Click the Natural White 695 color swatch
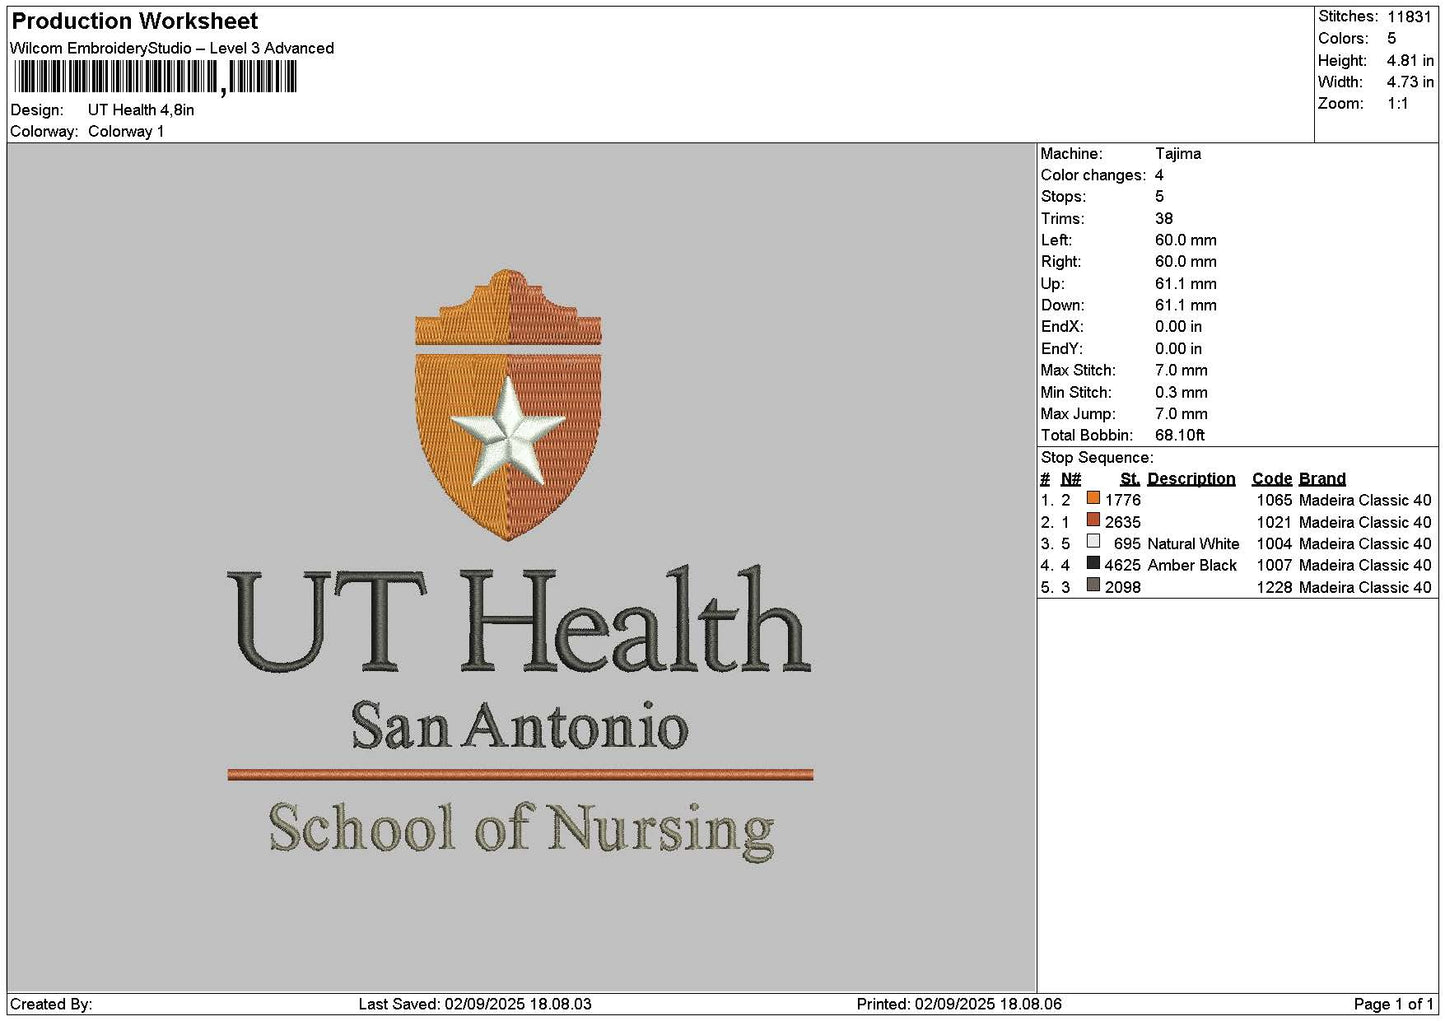The width and height of the screenshot is (1445, 1021). [x=1093, y=542]
